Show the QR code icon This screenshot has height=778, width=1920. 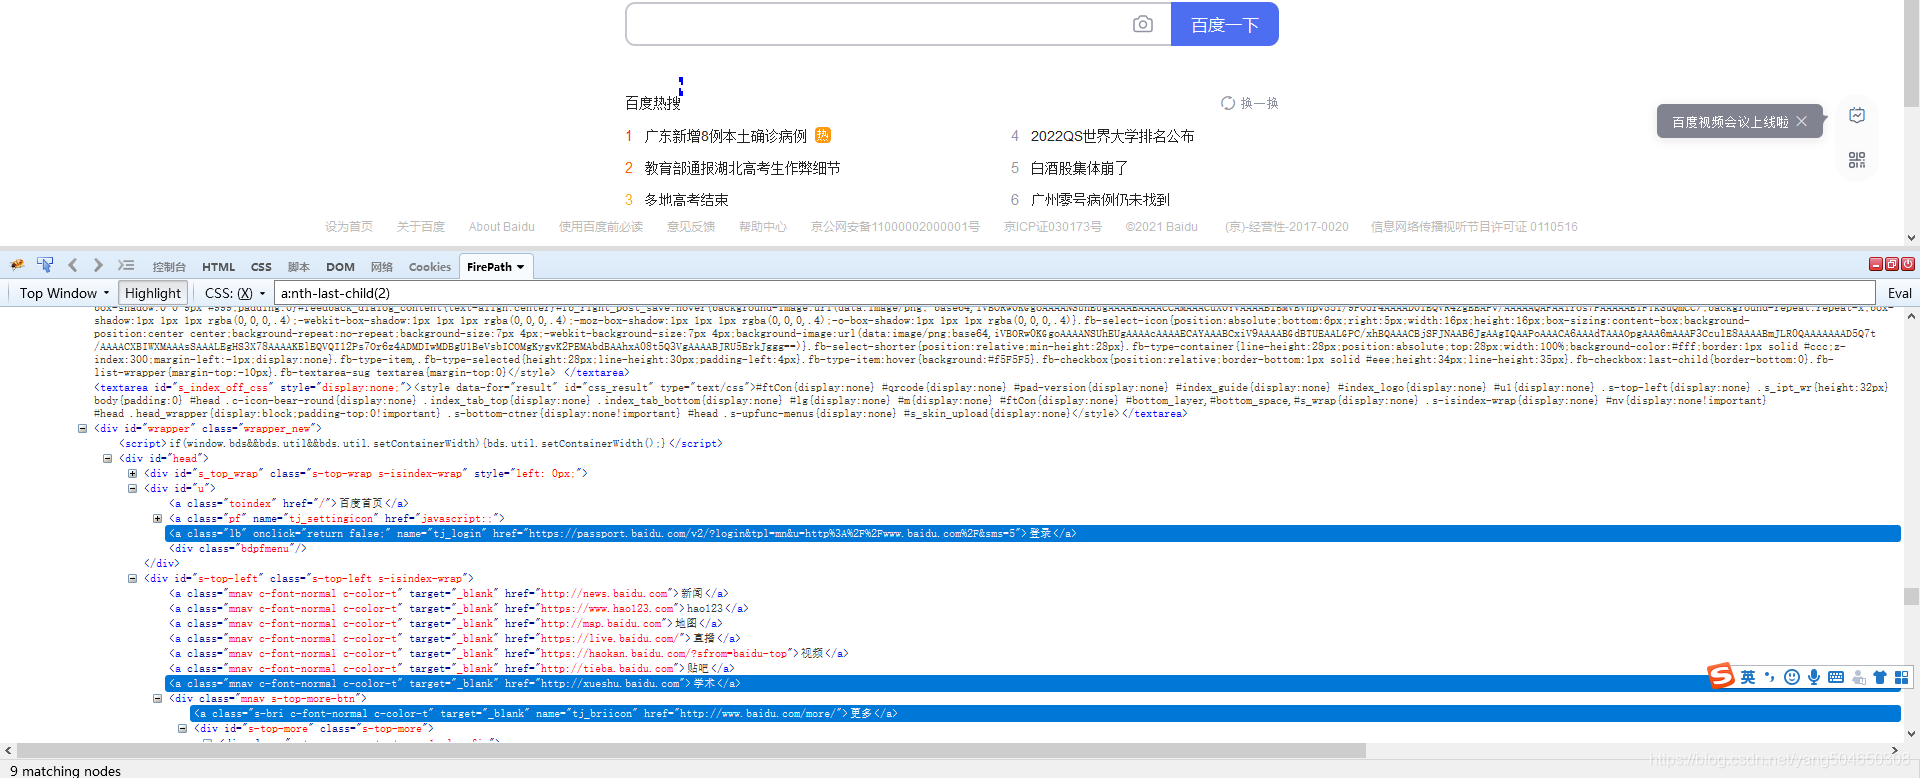(1857, 160)
